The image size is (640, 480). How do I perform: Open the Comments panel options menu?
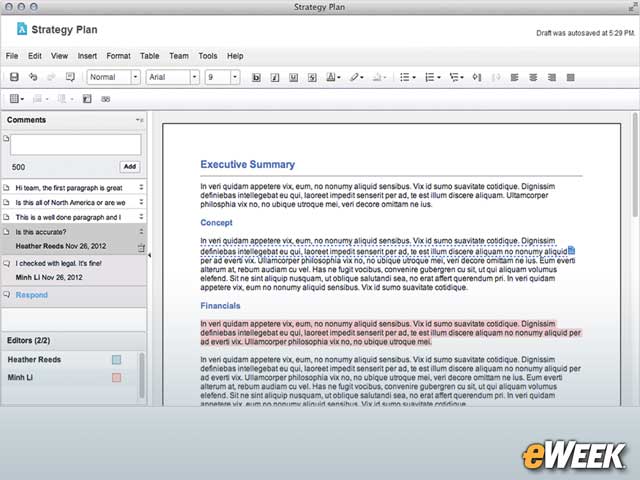point(140,120)
